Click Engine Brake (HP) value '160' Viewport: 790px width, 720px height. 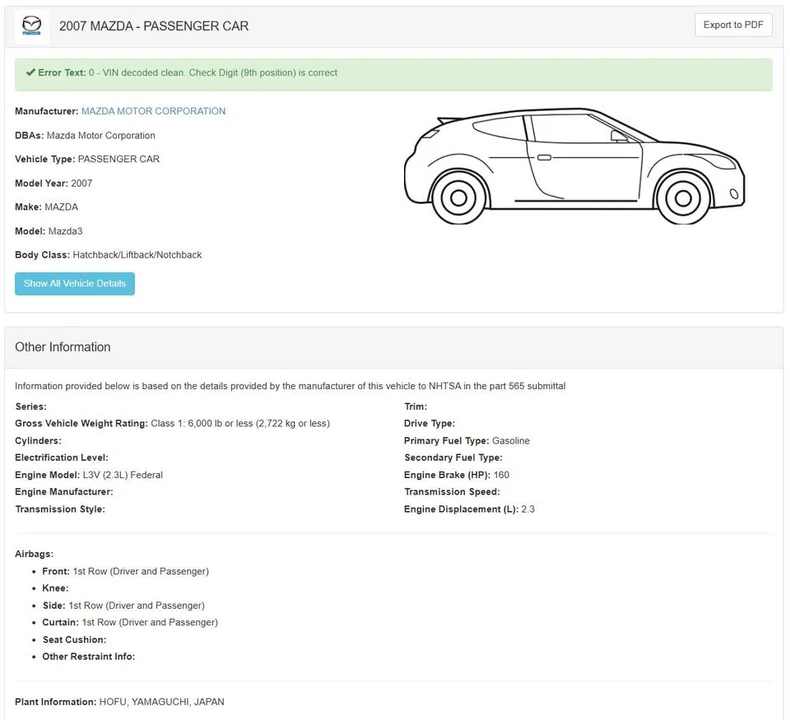[x=501, y=475]
